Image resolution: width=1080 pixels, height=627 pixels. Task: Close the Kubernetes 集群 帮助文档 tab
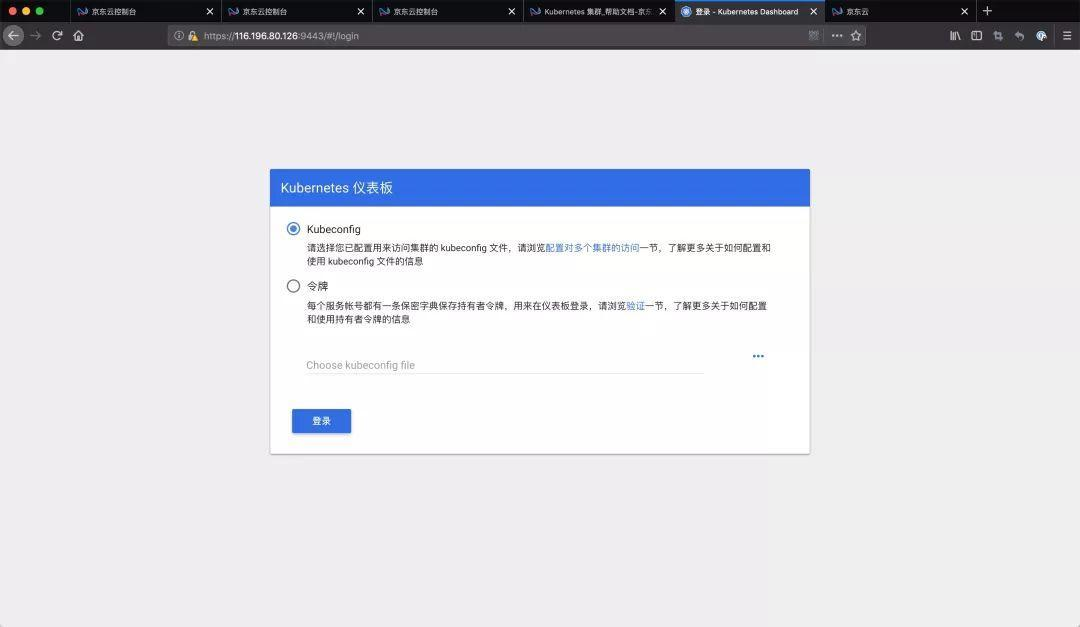pyautogui.click(x=663, y=12)
